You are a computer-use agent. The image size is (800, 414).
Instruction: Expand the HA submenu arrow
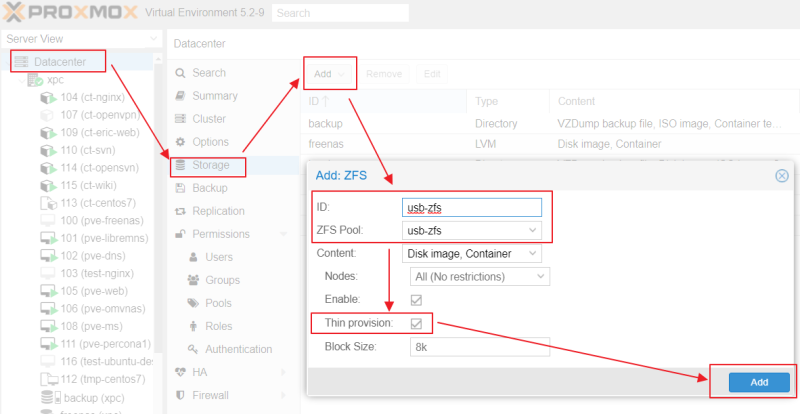coord(284,372)
